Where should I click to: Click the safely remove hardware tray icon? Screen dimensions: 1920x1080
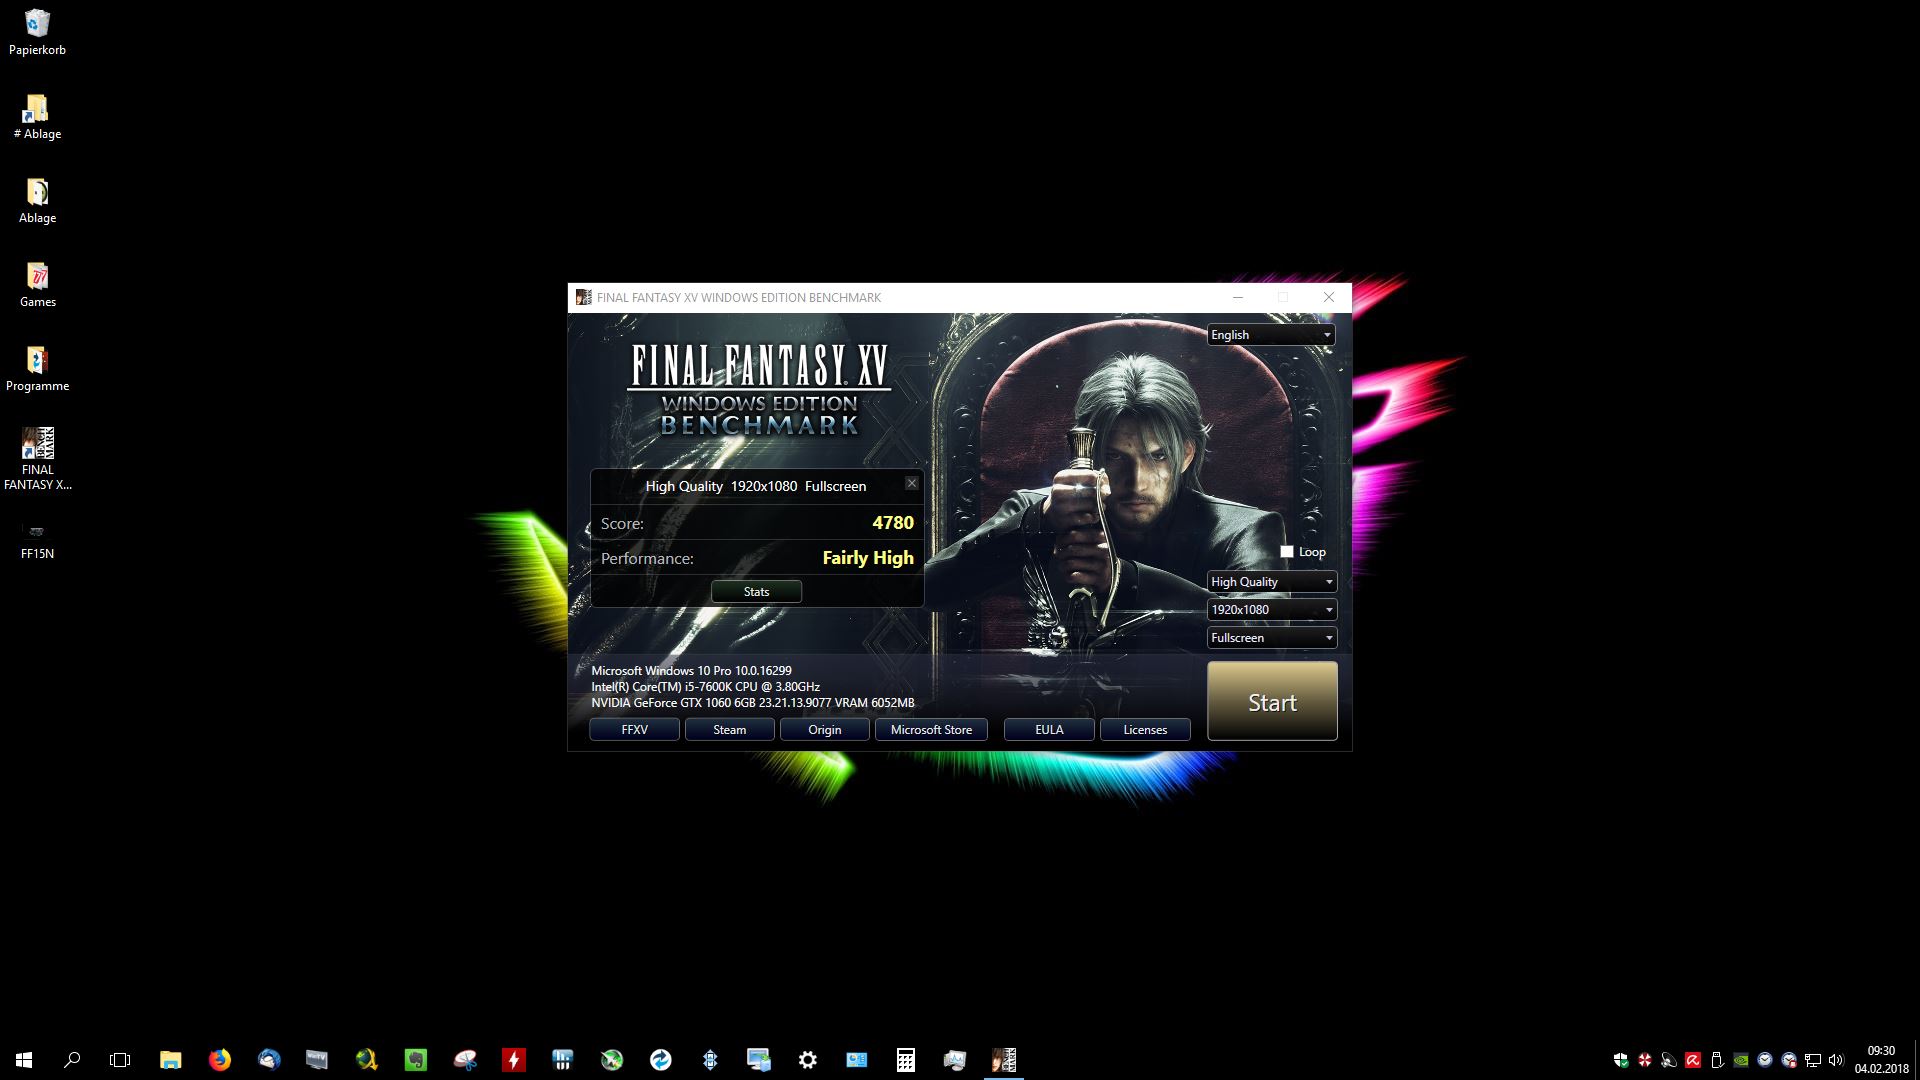(x=1717, y=1060)
